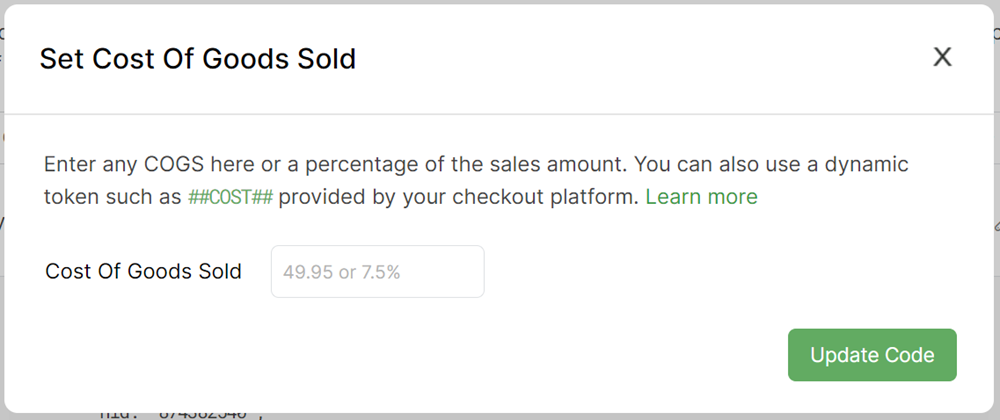Viewport: 1000px width, 420px height.
Task: Follow the green Learn more hyperlink
Action: point(701,197)
